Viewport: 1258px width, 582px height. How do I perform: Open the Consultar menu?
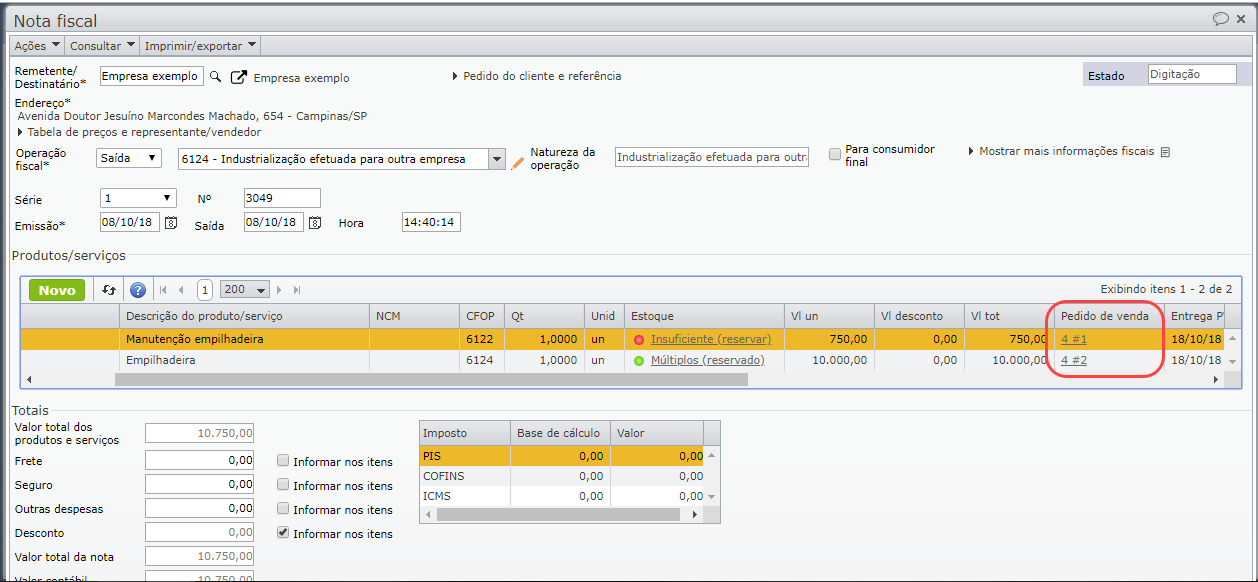tap(102, 46)
